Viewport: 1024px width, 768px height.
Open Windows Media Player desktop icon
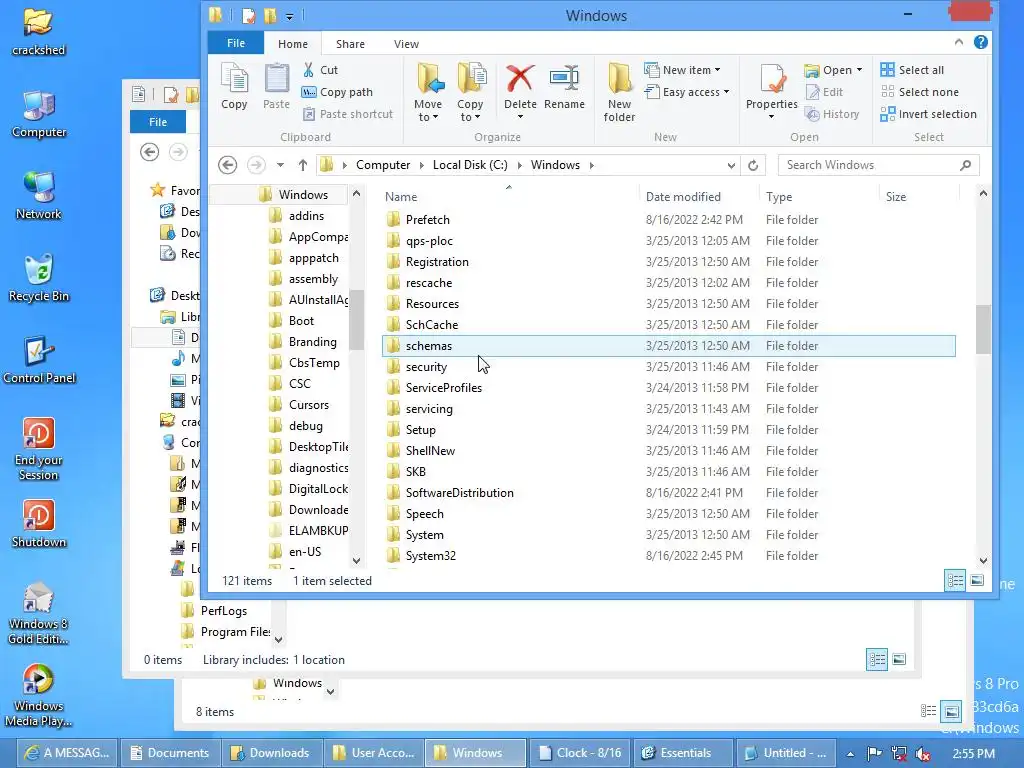(x=39, y=695)
